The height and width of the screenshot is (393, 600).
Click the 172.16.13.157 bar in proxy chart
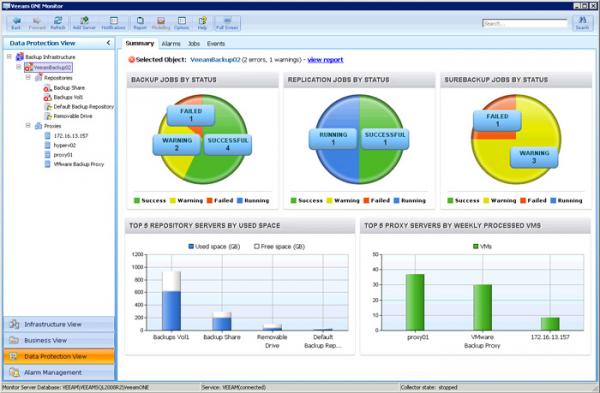(550, 324)
